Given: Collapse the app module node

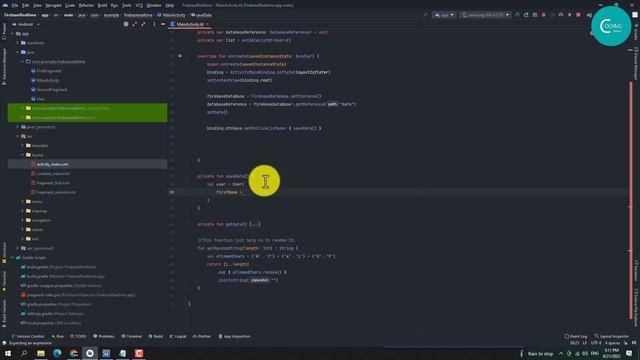Looking at the screenshot, I should tap(13, 33).
